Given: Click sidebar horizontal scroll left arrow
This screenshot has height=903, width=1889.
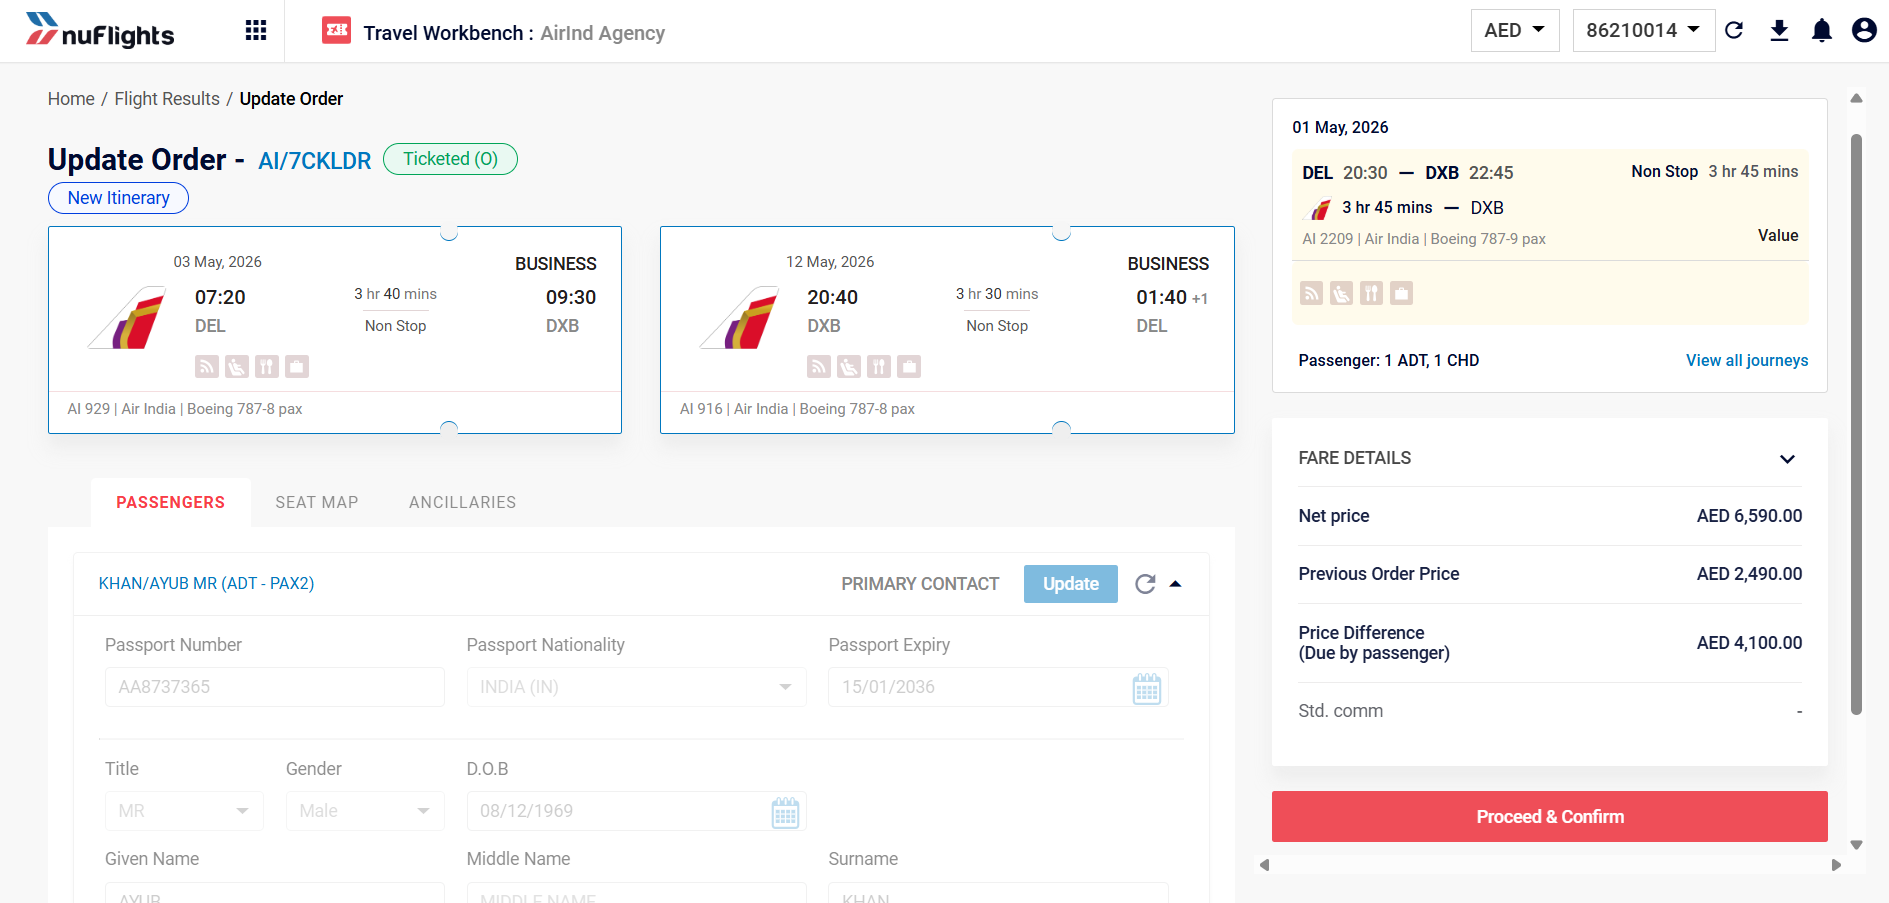Looking at the screenshot, I should coord(1264,865).
